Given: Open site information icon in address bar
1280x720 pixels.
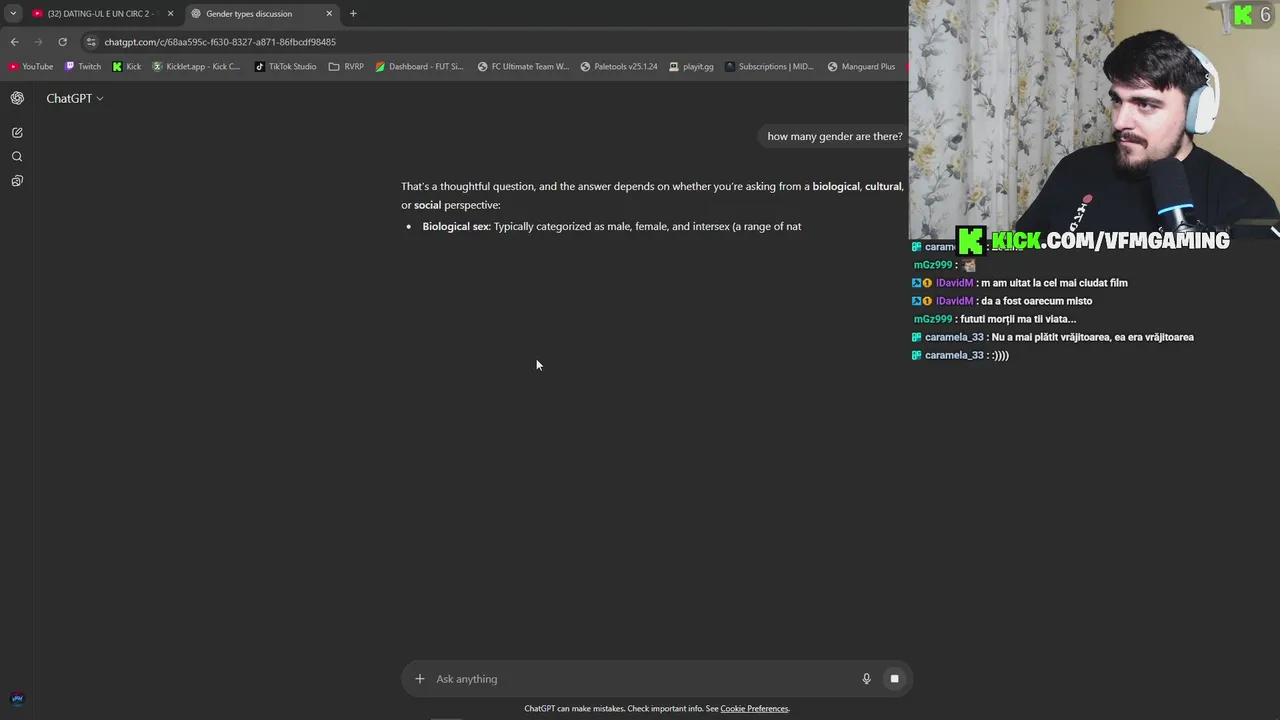Looking at the screenshot, I should [91, 42].
